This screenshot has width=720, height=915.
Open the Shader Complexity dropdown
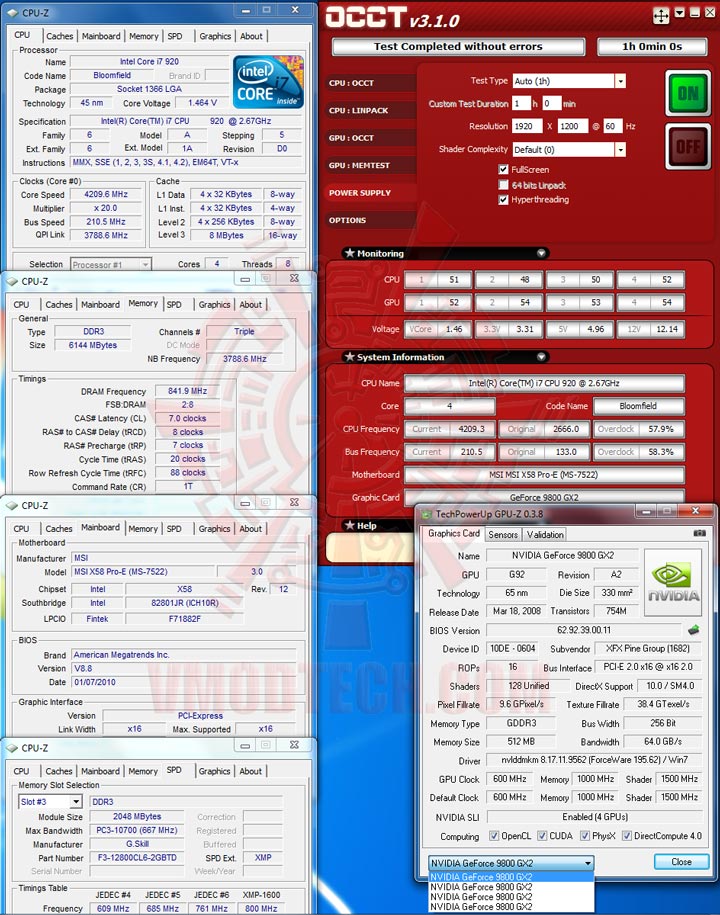pyautogui.click(x=620, y=150)
